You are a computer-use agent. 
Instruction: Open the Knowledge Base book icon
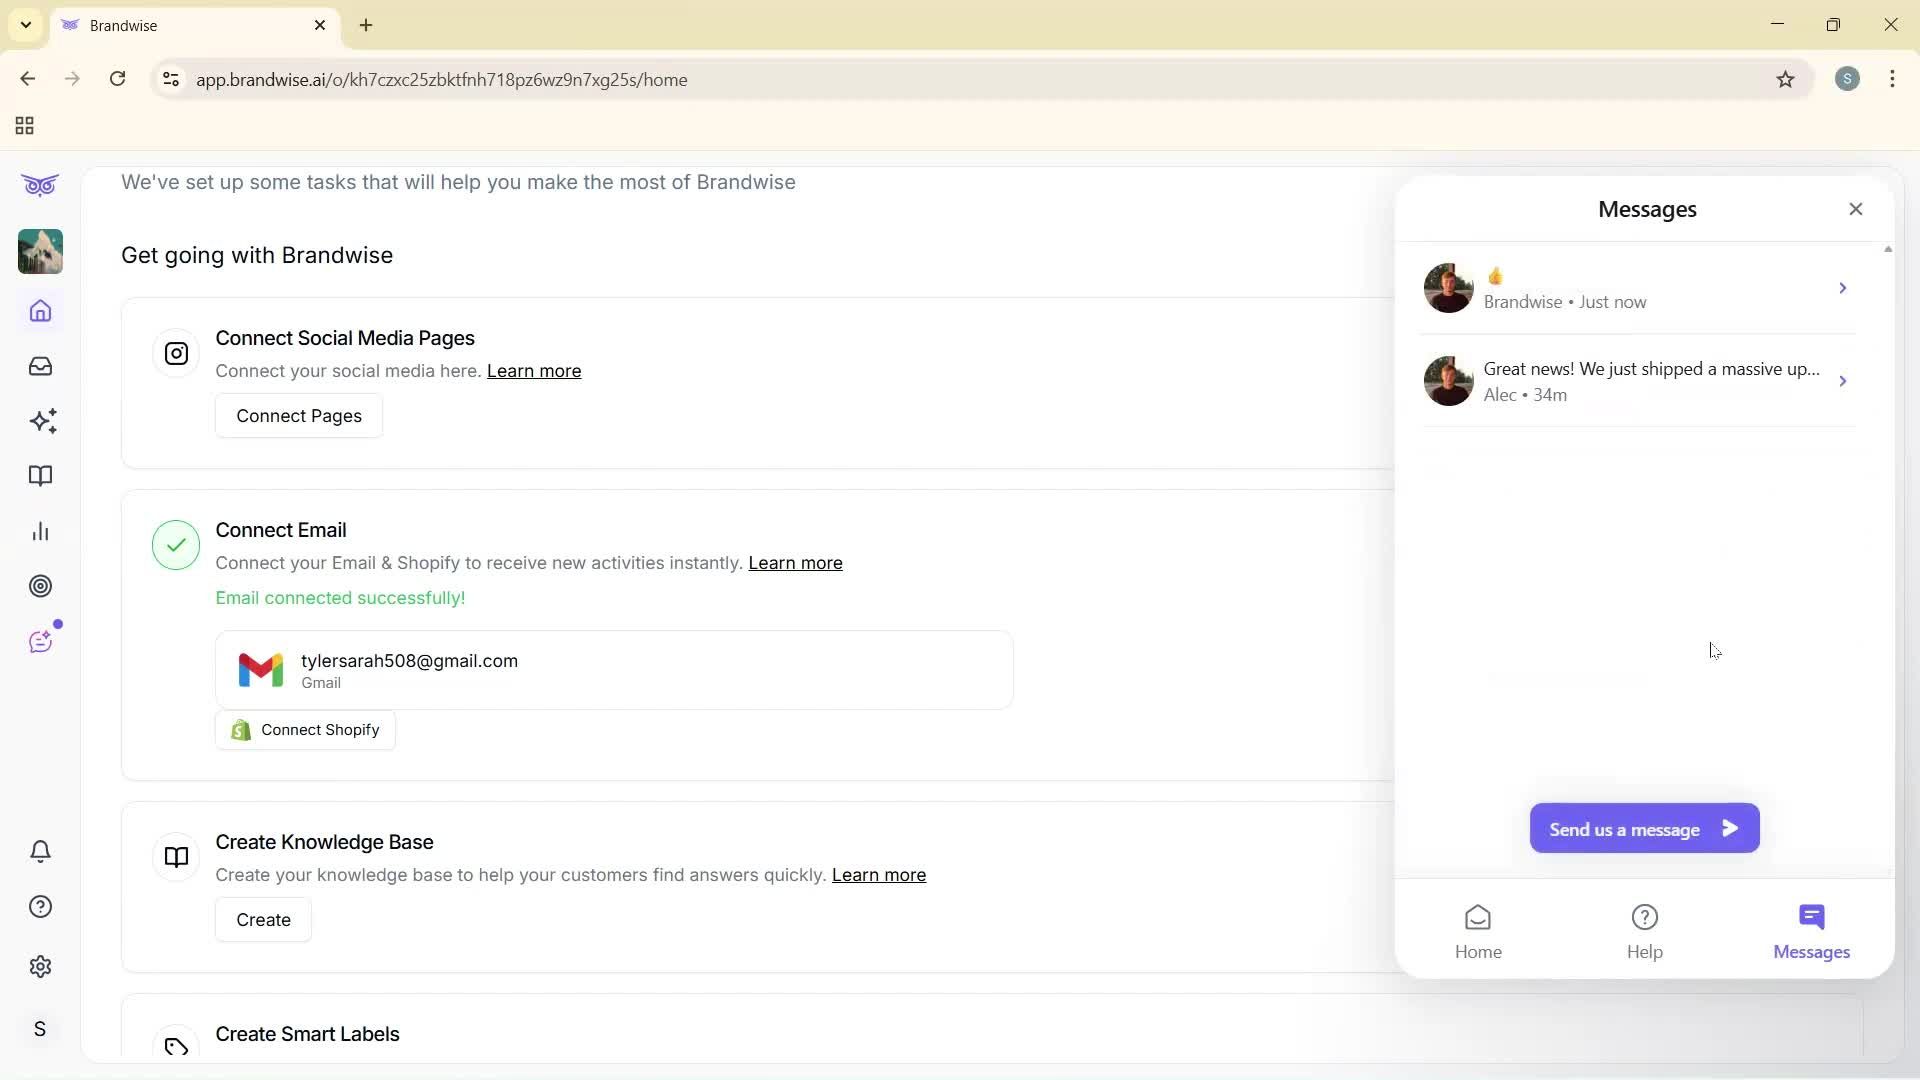click(39, 476)
